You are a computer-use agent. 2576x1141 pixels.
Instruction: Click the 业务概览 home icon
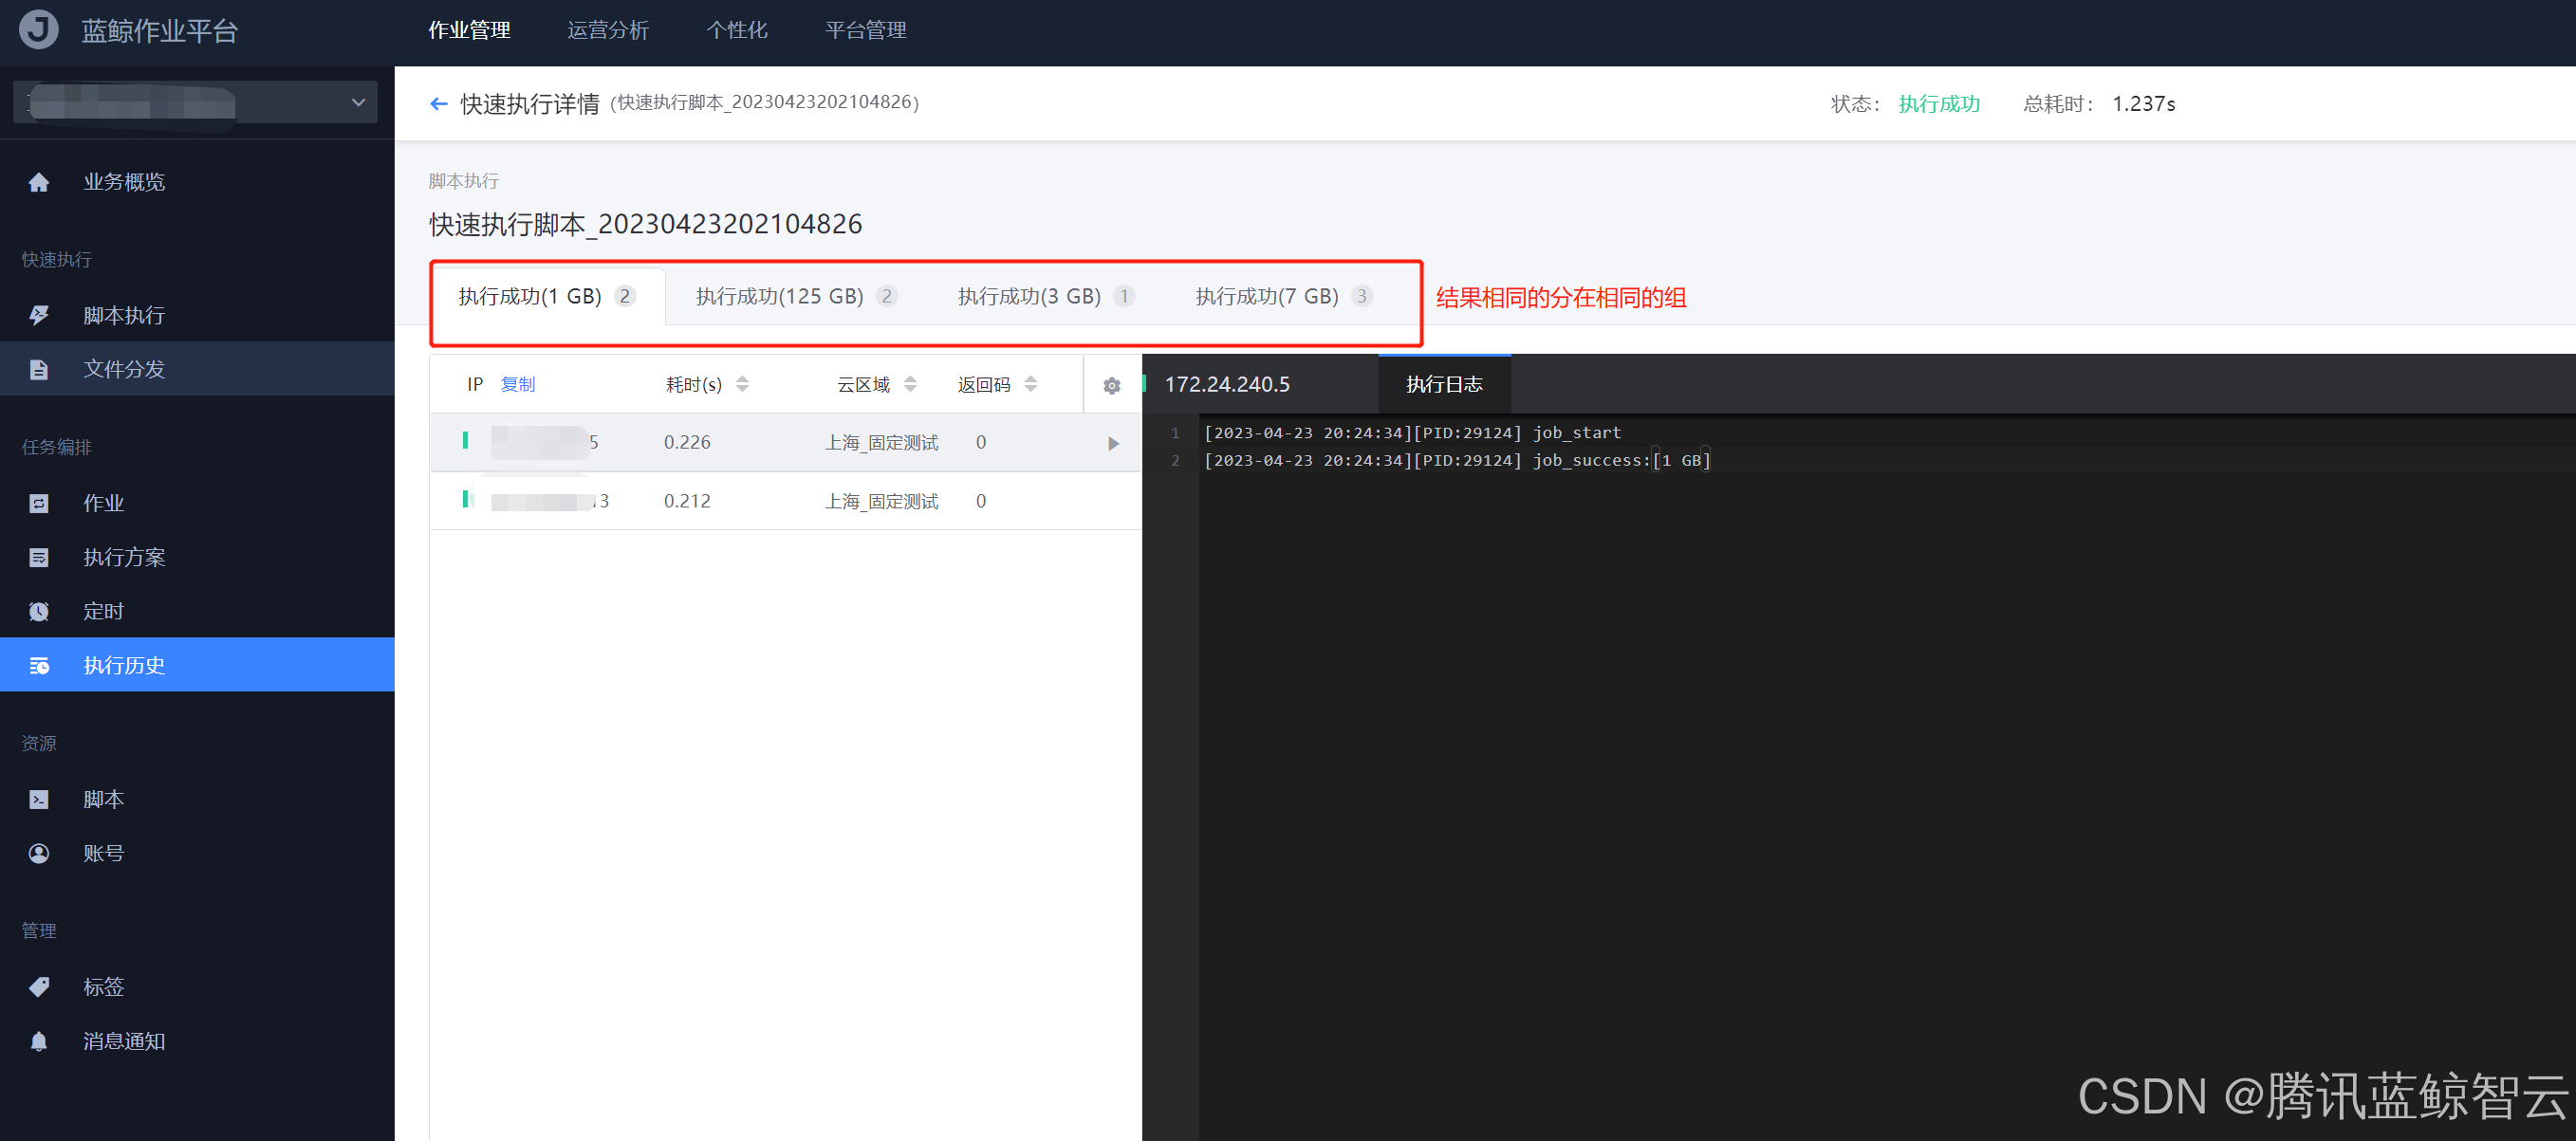click(x=39, y=182)
